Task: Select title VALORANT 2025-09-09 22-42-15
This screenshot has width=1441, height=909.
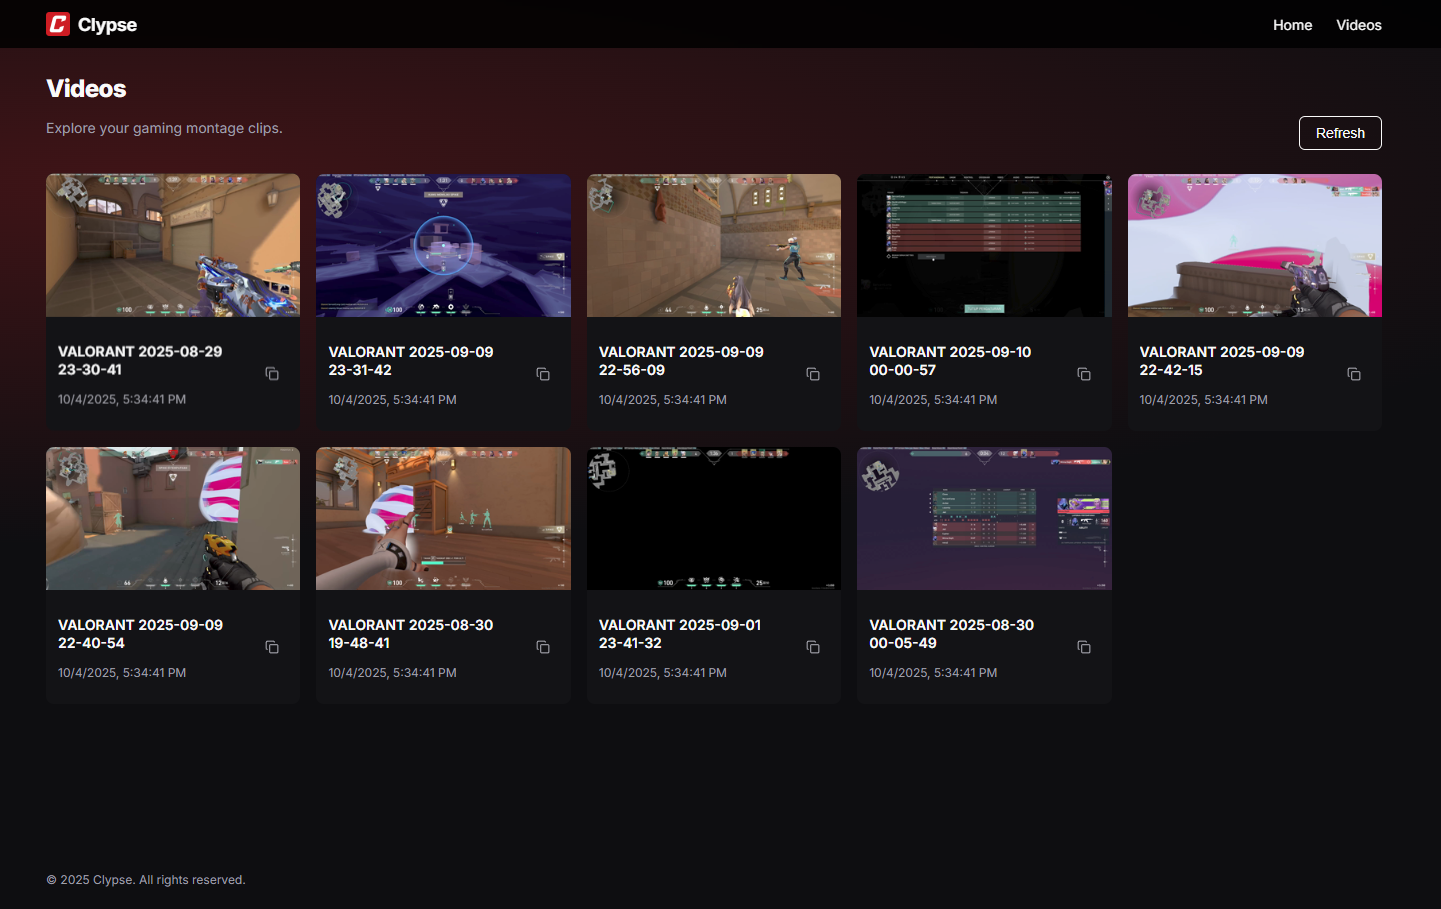Action: tap(1222, 361)
